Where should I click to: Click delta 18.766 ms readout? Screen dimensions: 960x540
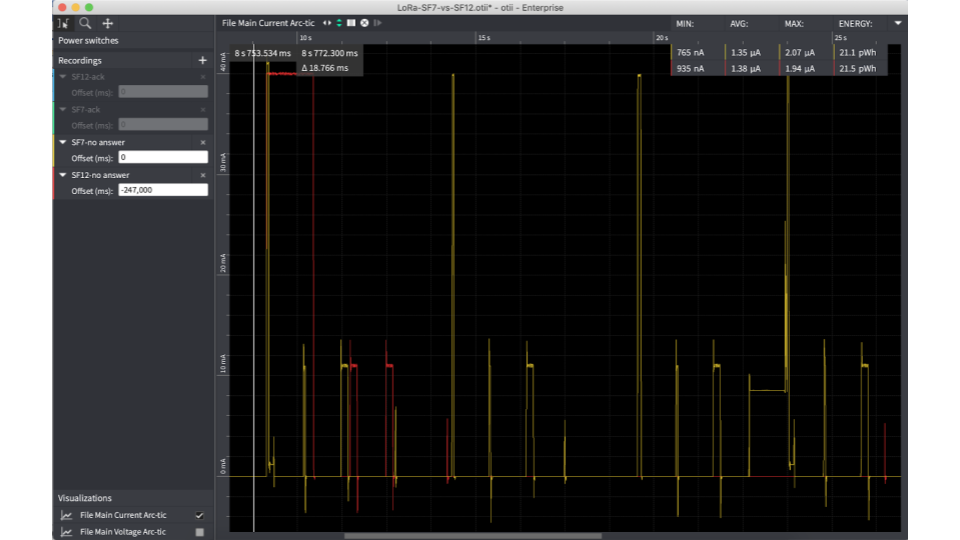(325, 68)
